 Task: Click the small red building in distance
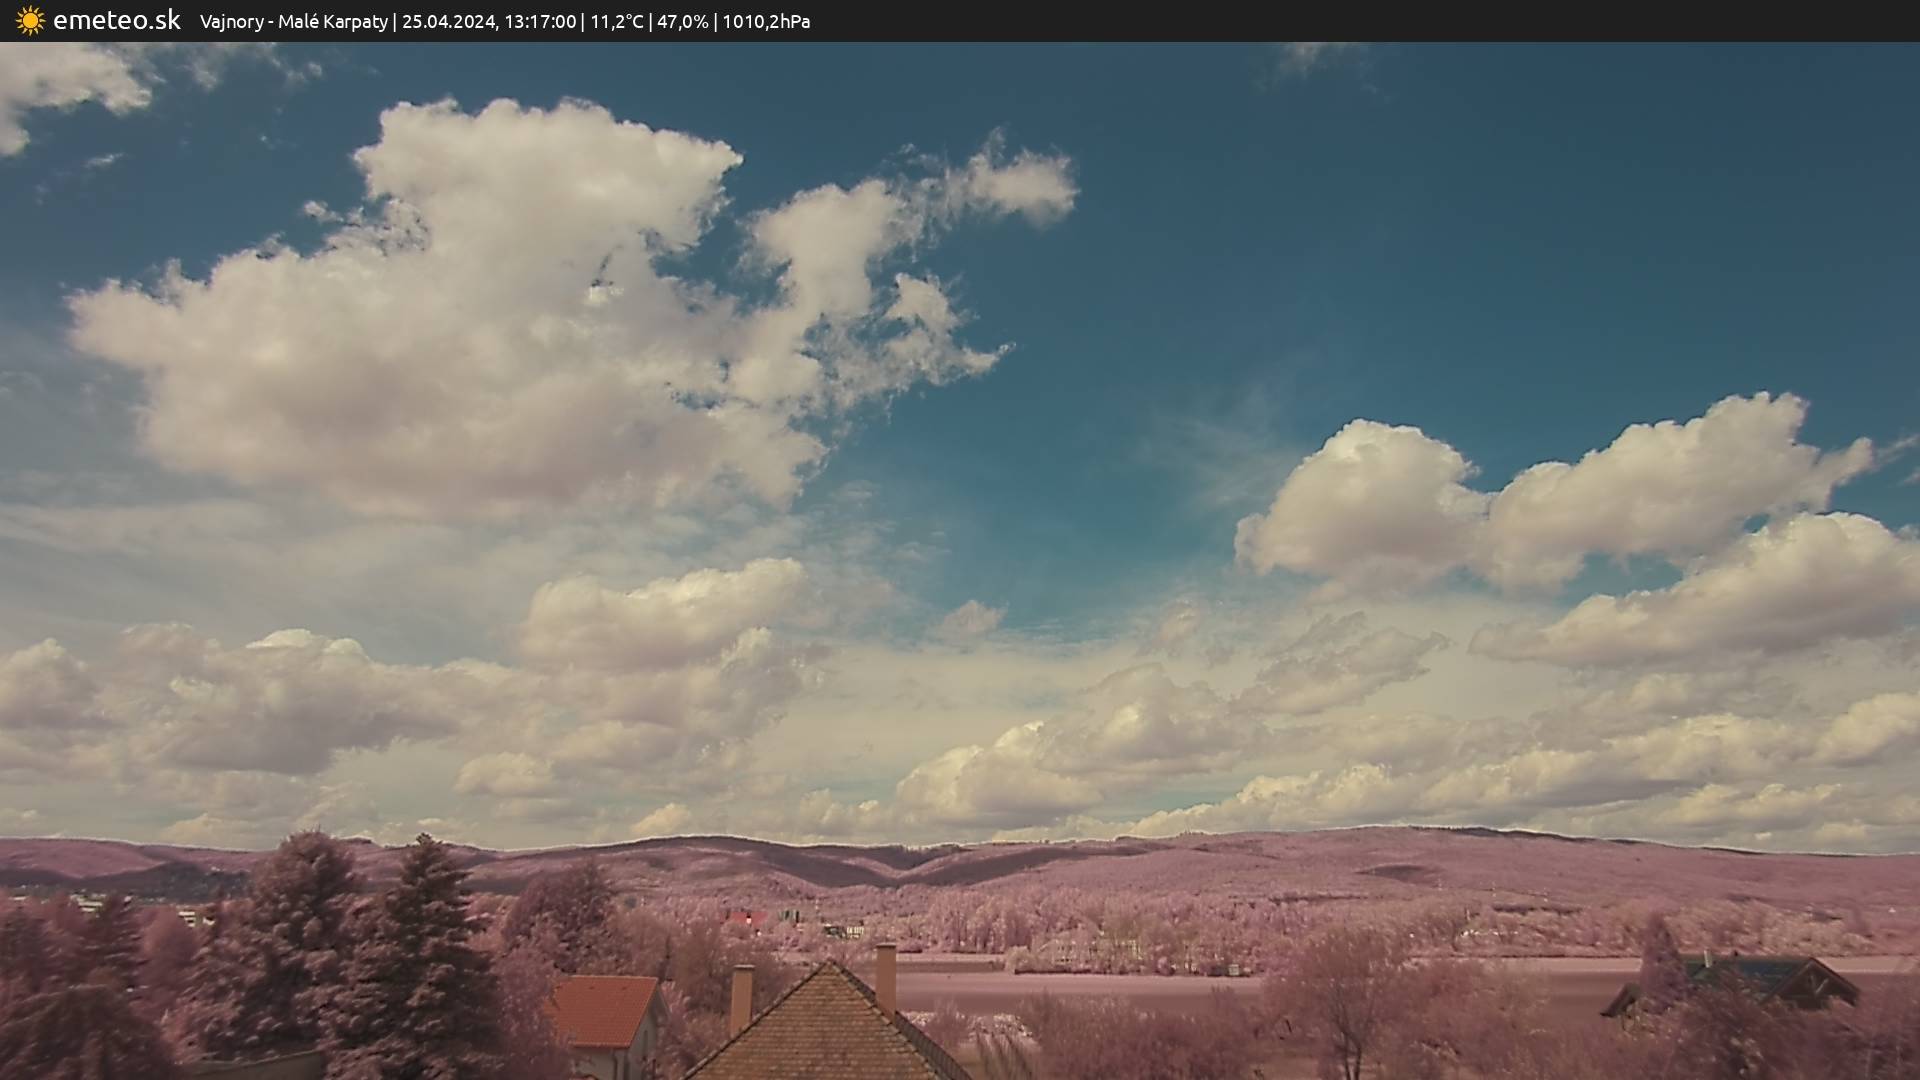point(745,918)
